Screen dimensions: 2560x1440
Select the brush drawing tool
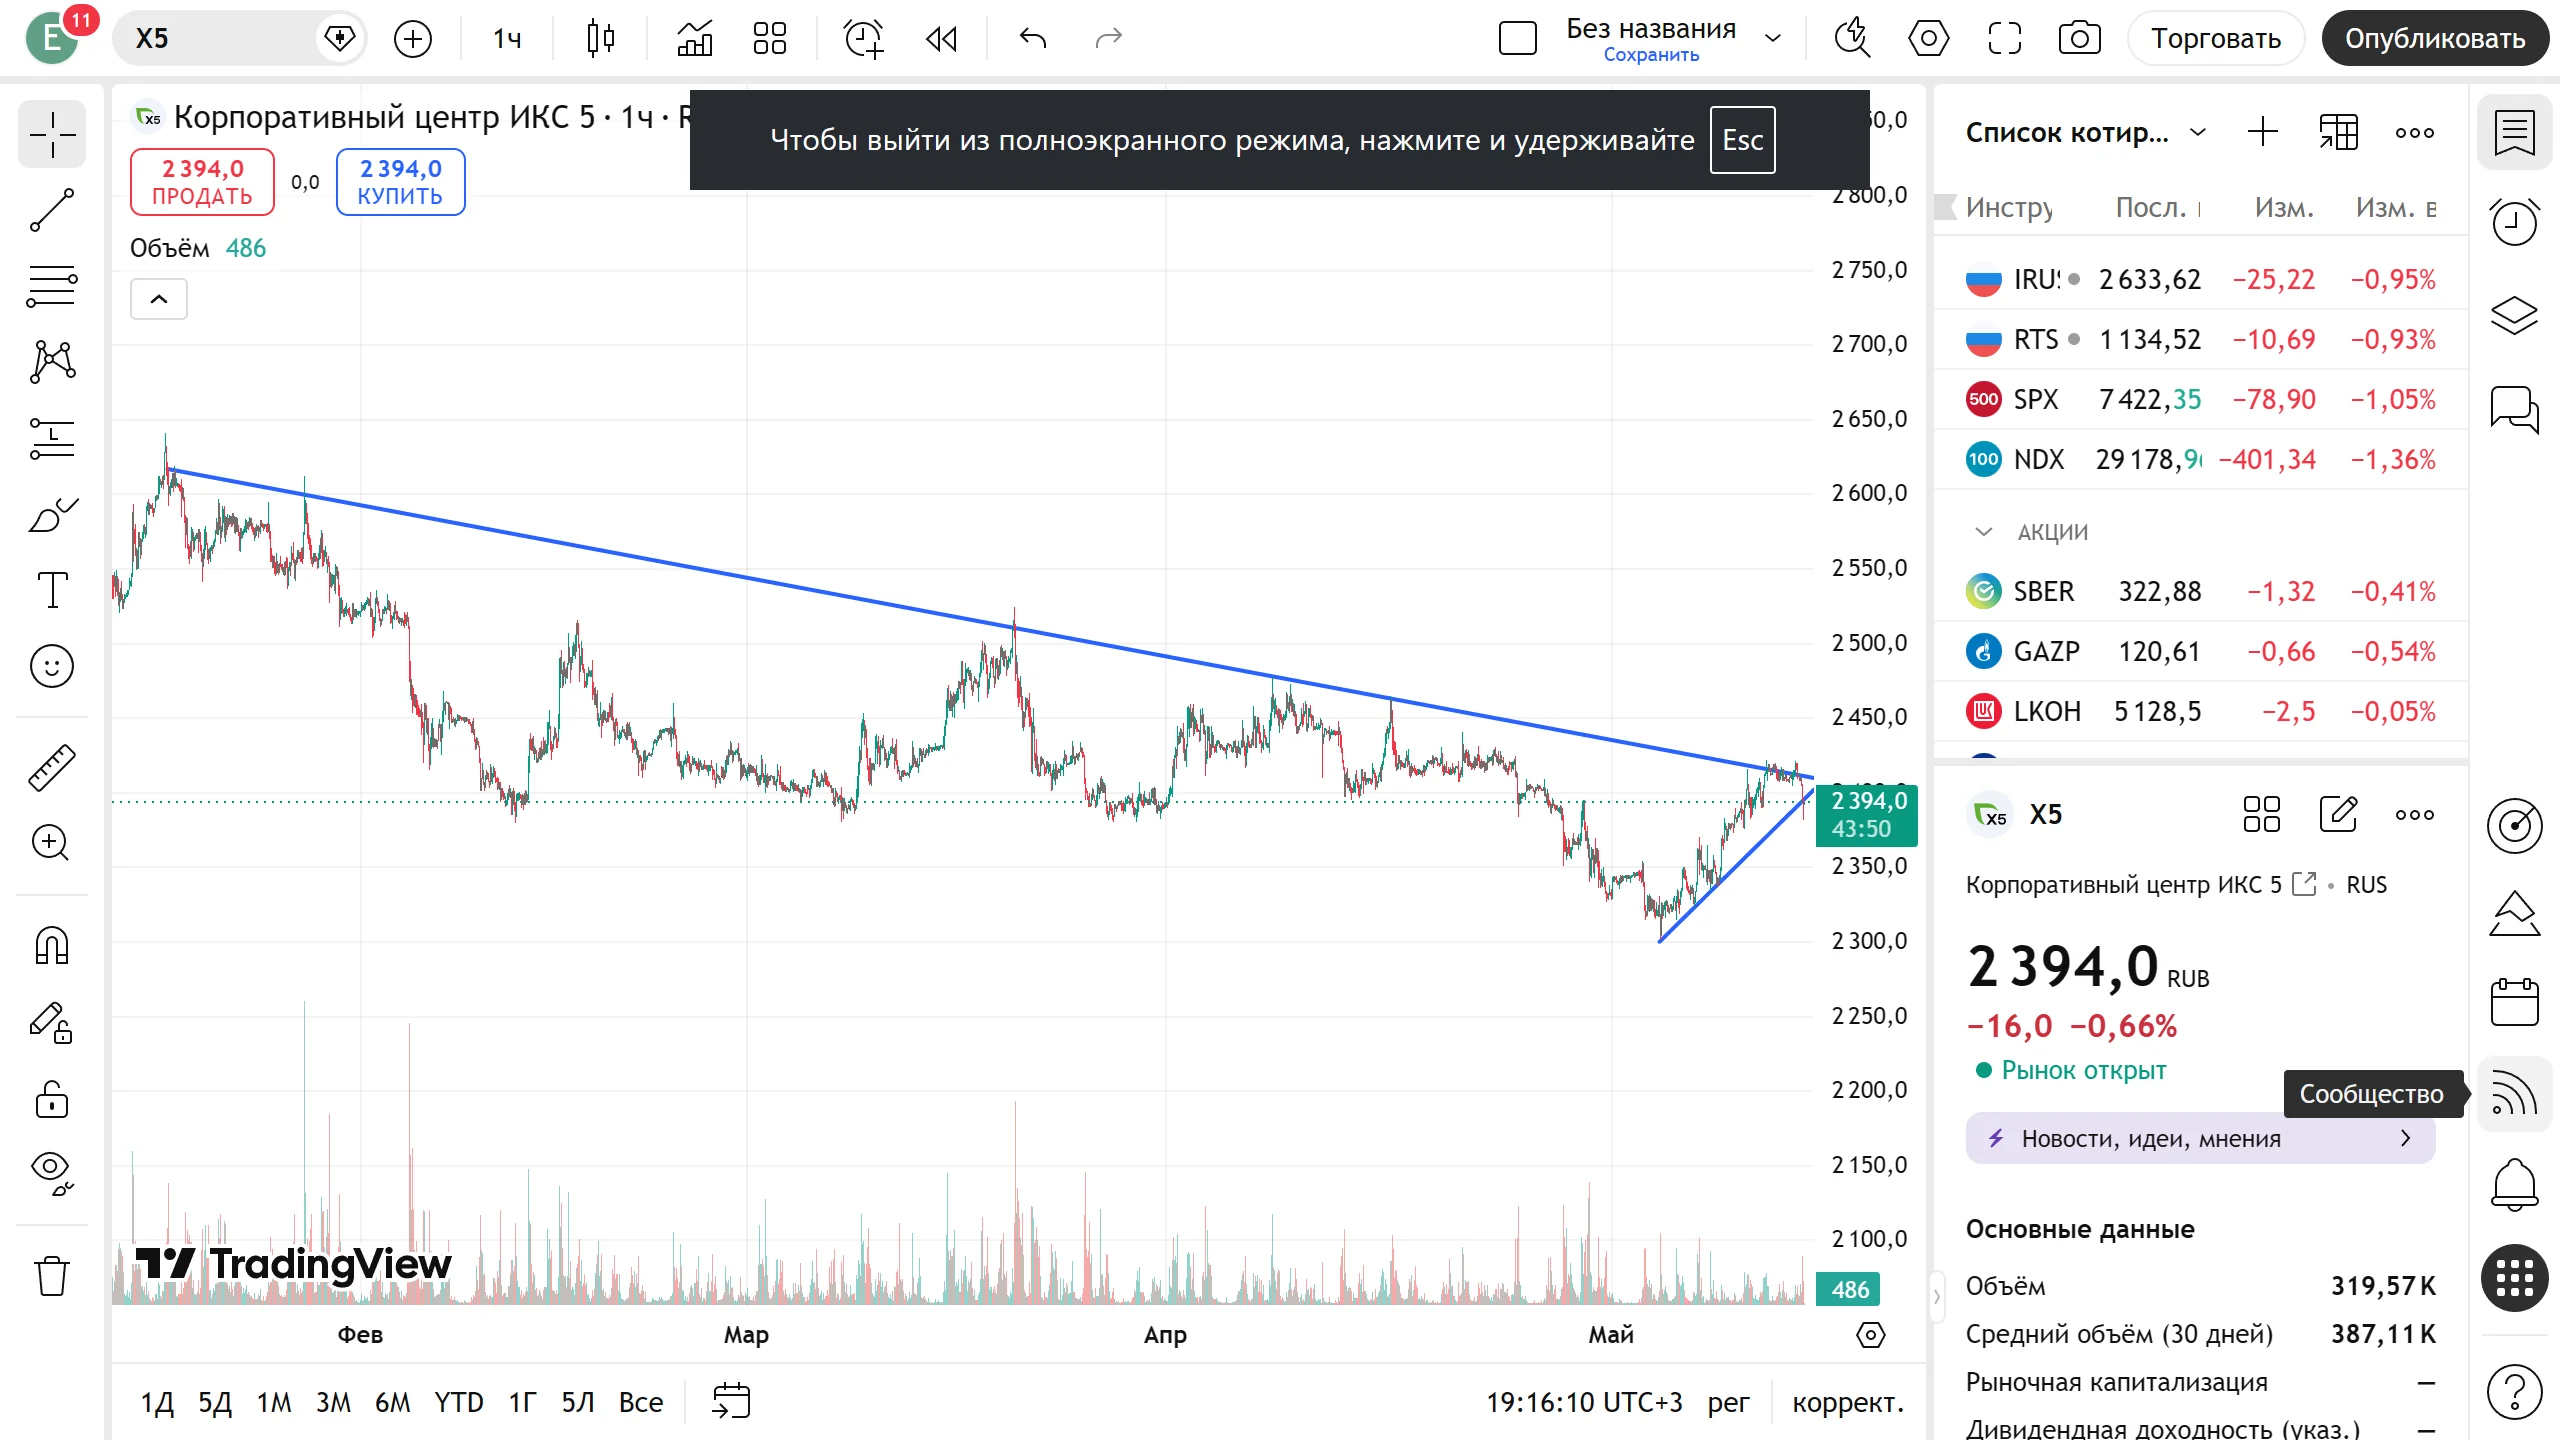point(52,514)
